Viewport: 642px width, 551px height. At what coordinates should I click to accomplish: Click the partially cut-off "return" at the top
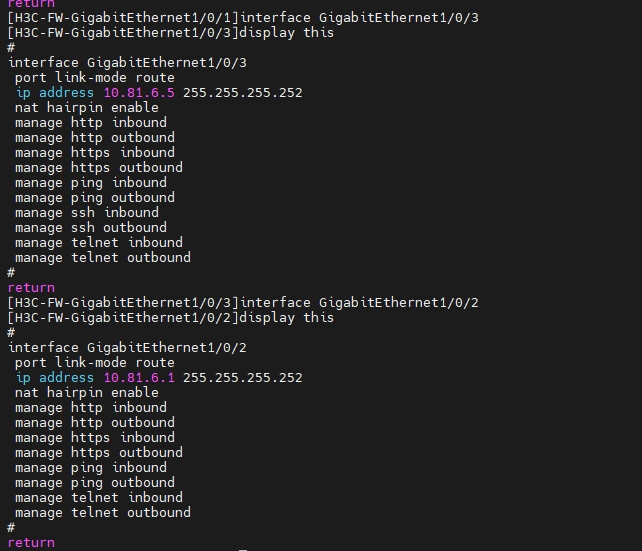[31, 4]
